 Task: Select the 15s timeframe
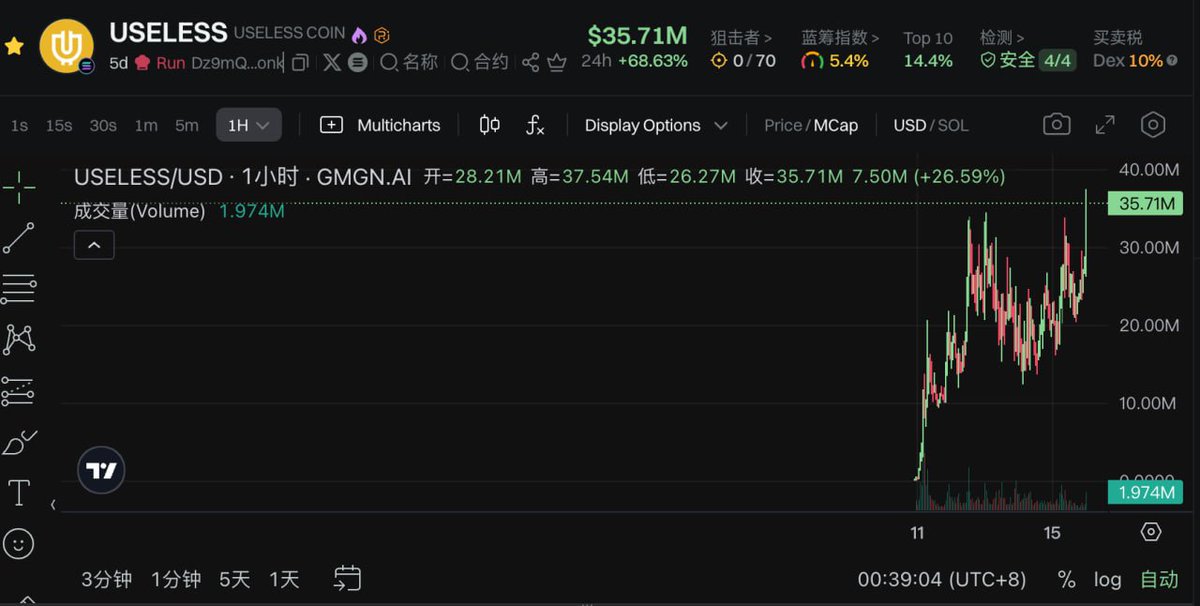point(59,125)
